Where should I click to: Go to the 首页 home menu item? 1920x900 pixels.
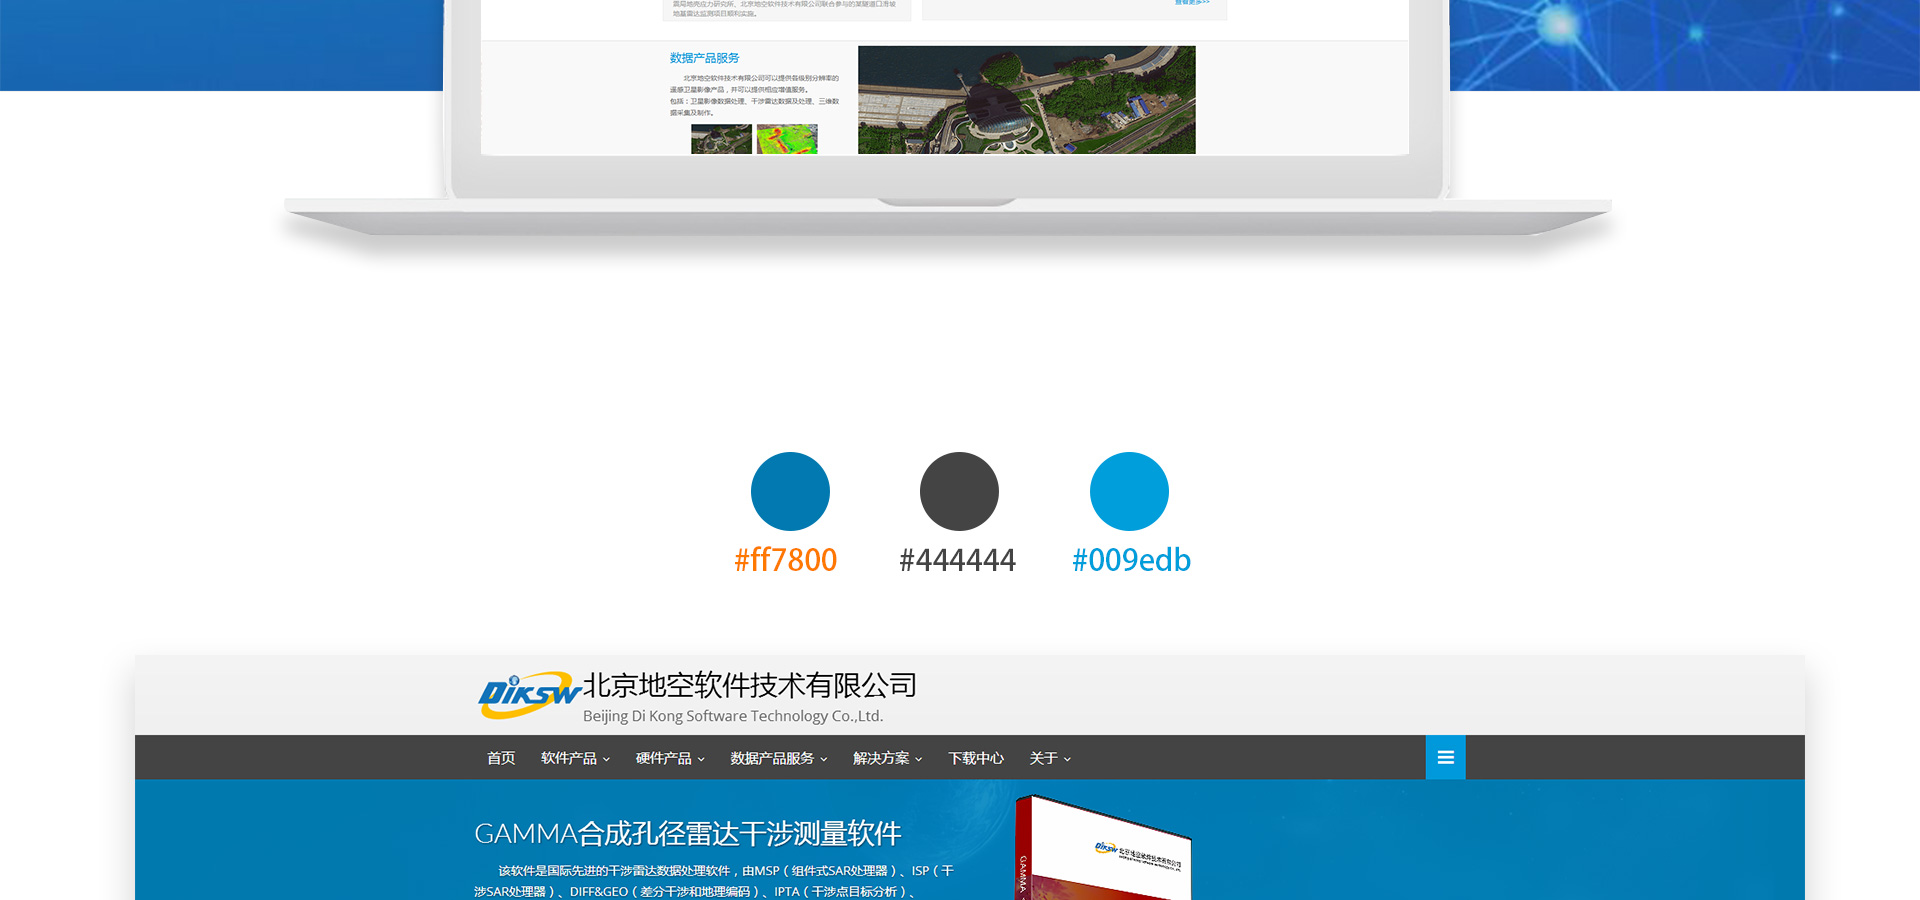pyautogui.click(x=501, y=759)
